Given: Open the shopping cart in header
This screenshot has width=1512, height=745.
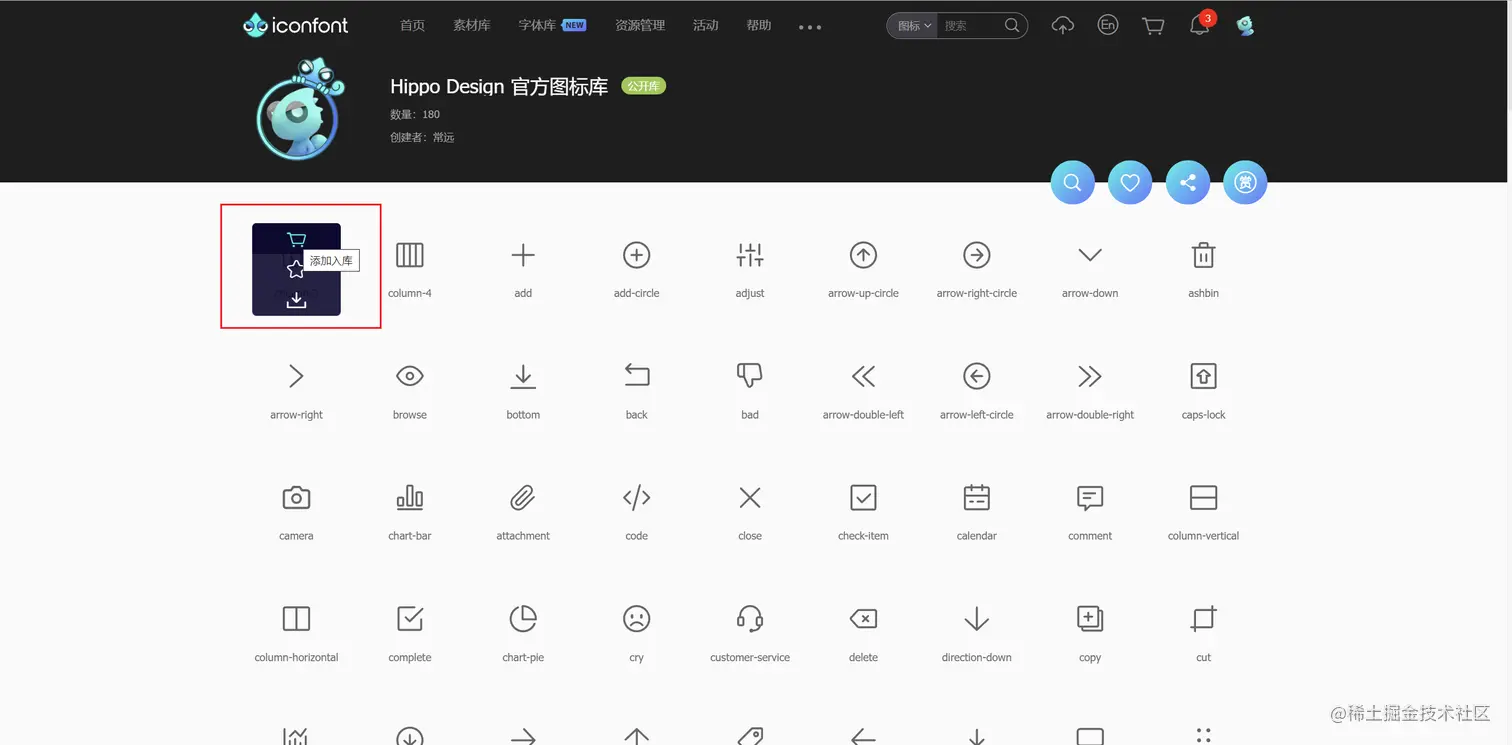Looking at the screenshot, I should click(1153, 26).
